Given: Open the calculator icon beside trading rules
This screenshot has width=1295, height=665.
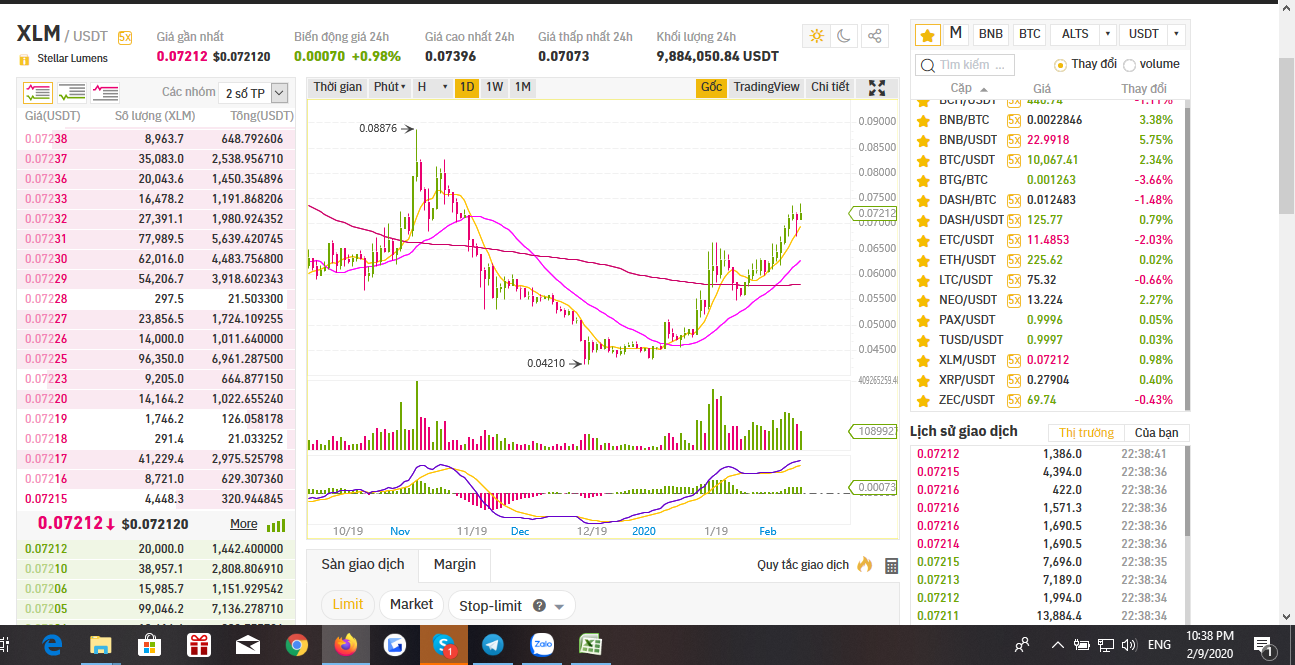Looking at the screenshot, I should 891,565.
